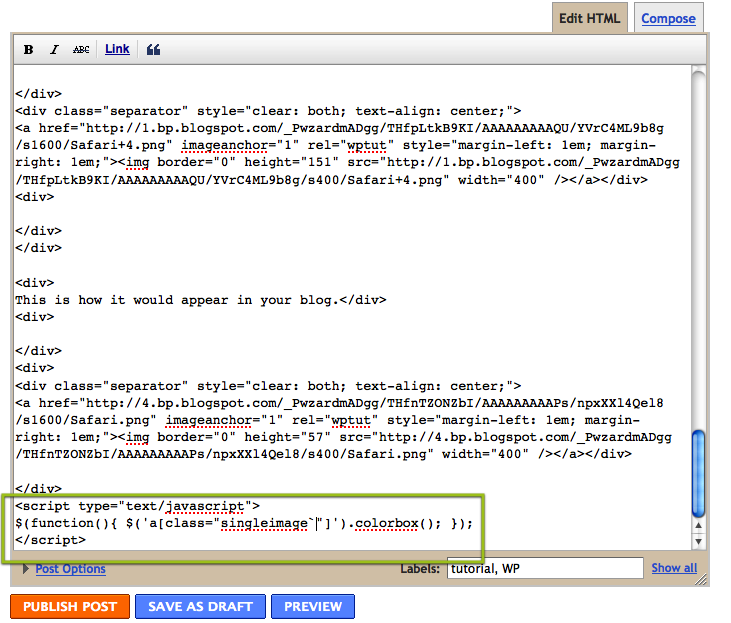731x623 pixels.
Task: Click the editor resize grip corner
Action: (x=701, y=579)
